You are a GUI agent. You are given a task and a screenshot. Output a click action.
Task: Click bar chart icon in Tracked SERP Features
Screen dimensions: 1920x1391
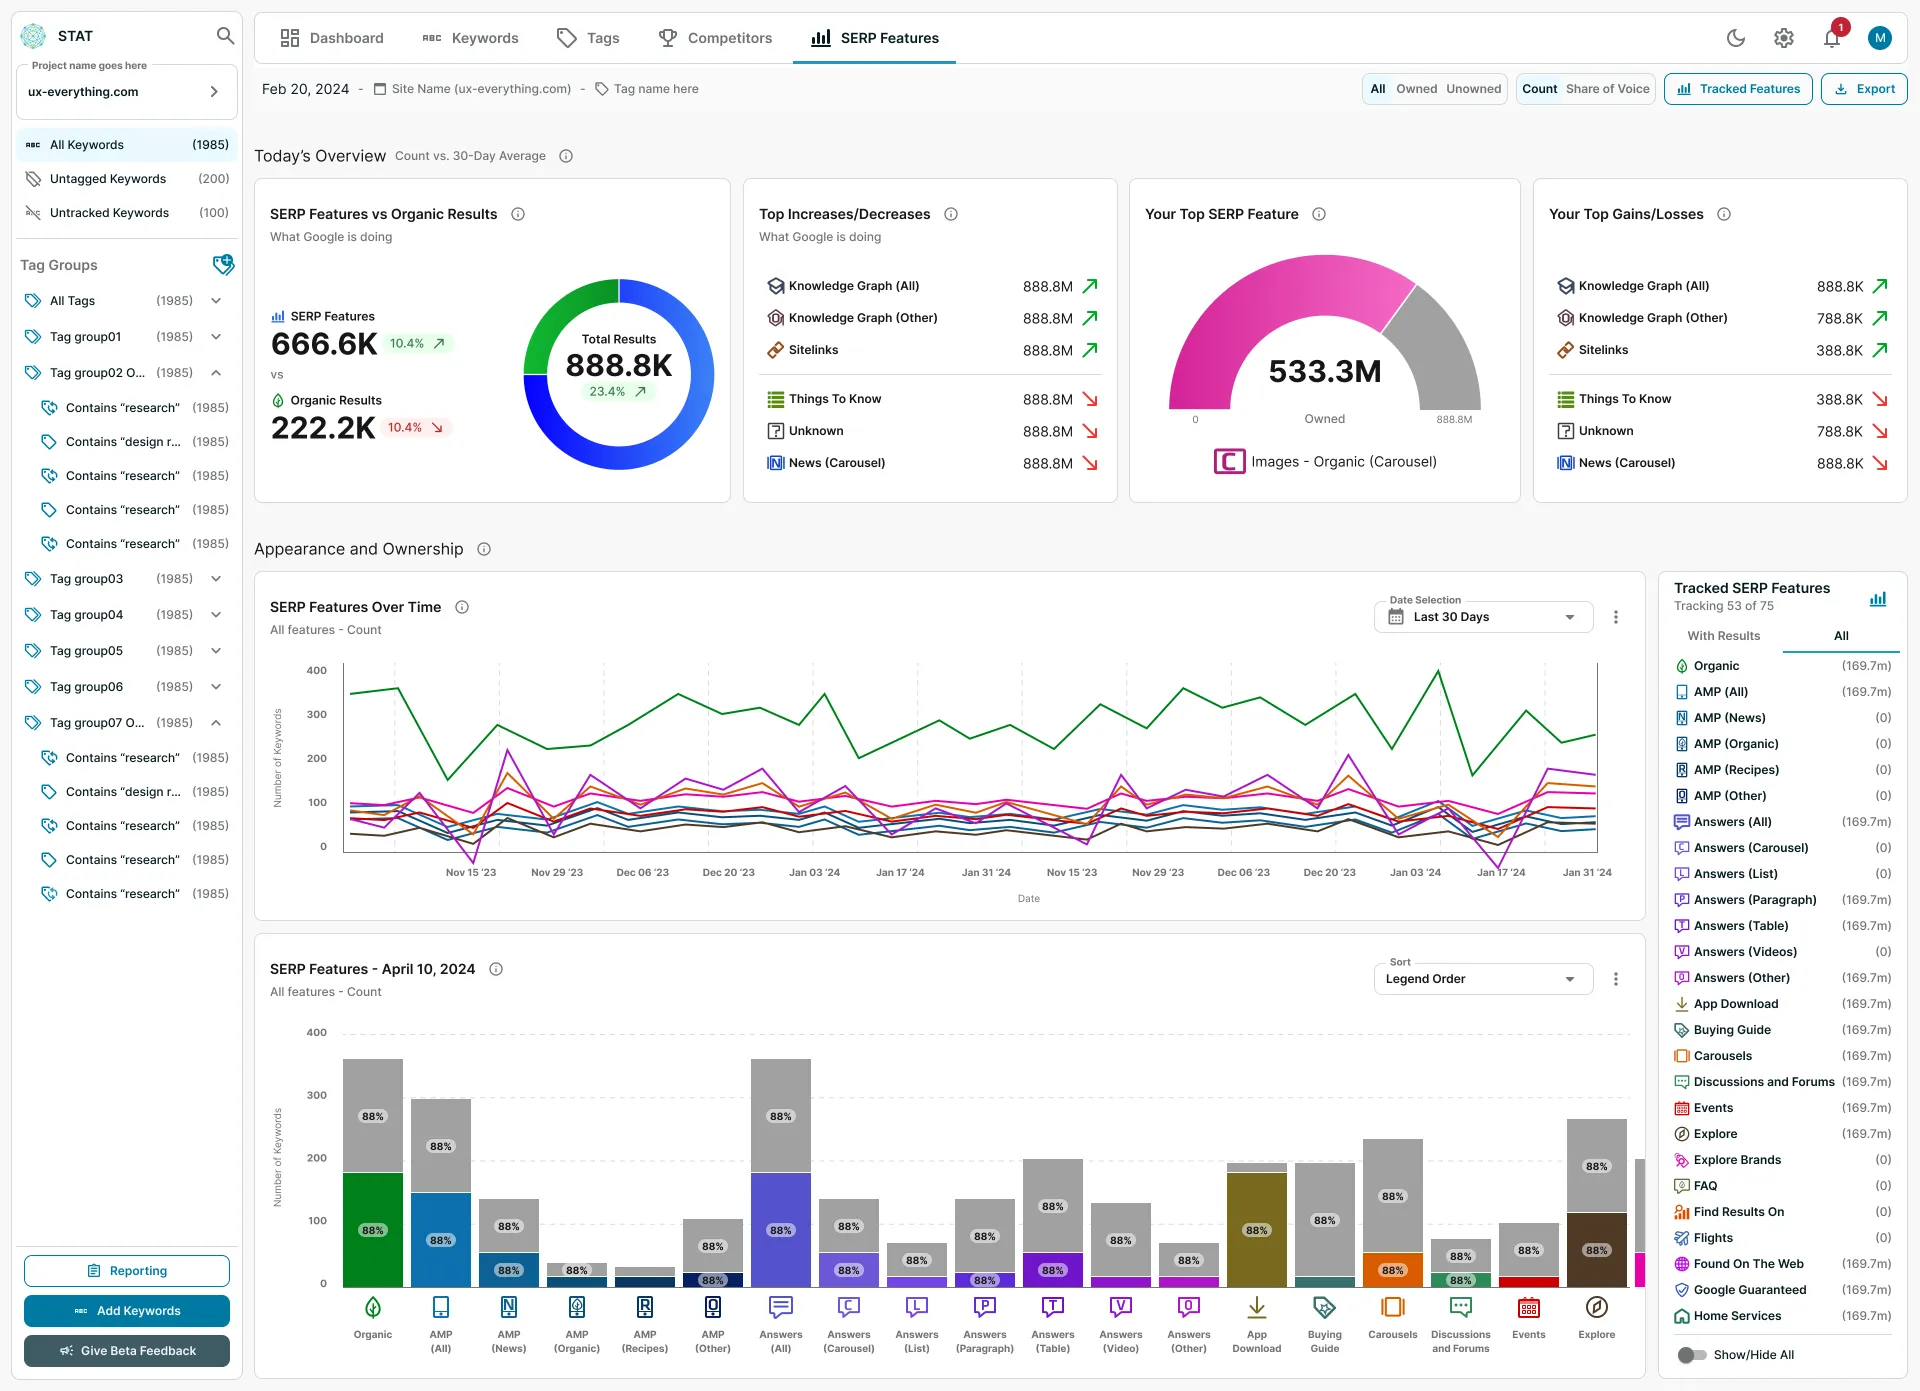point(1878,598)
